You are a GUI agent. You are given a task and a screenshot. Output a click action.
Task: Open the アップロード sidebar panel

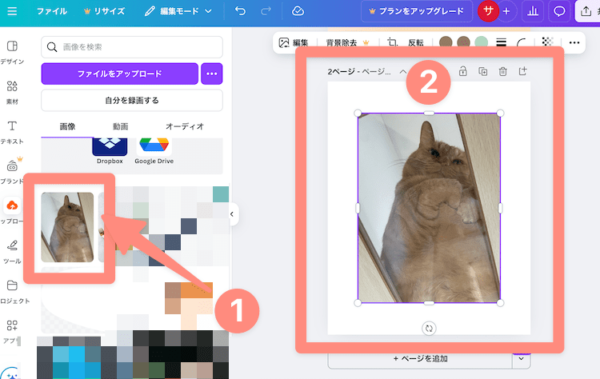12,211
